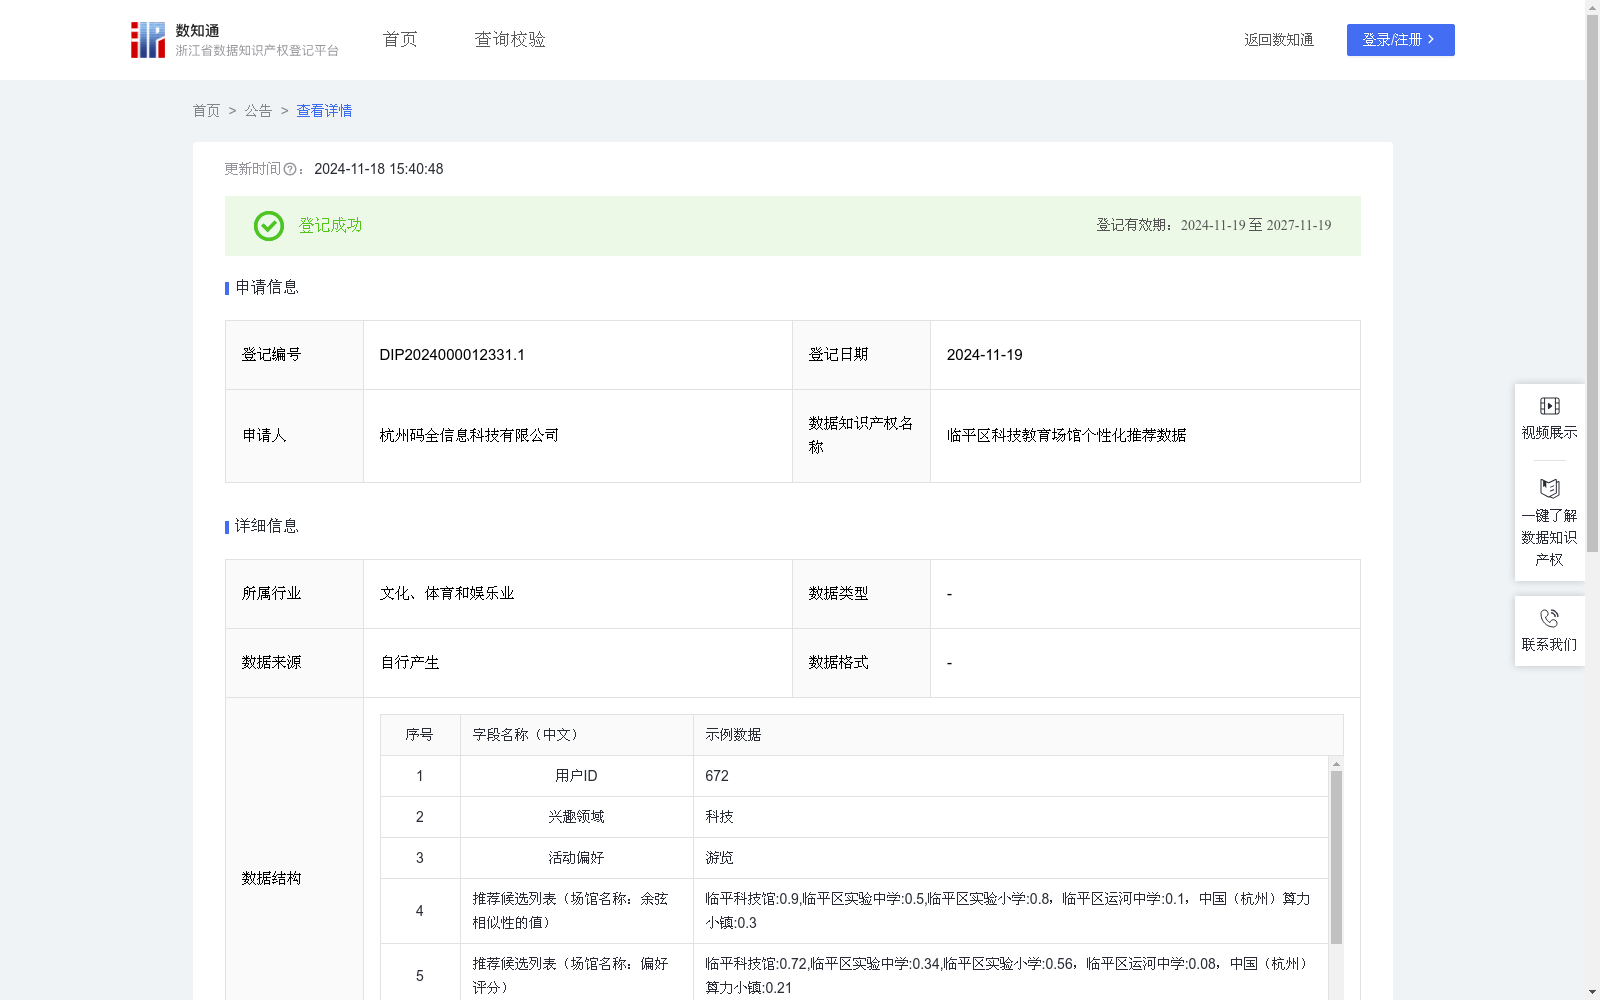Click the page vertical scrollbar
The height and width of the screenshot is (1000, 1600).
(x=1592, y=285)
